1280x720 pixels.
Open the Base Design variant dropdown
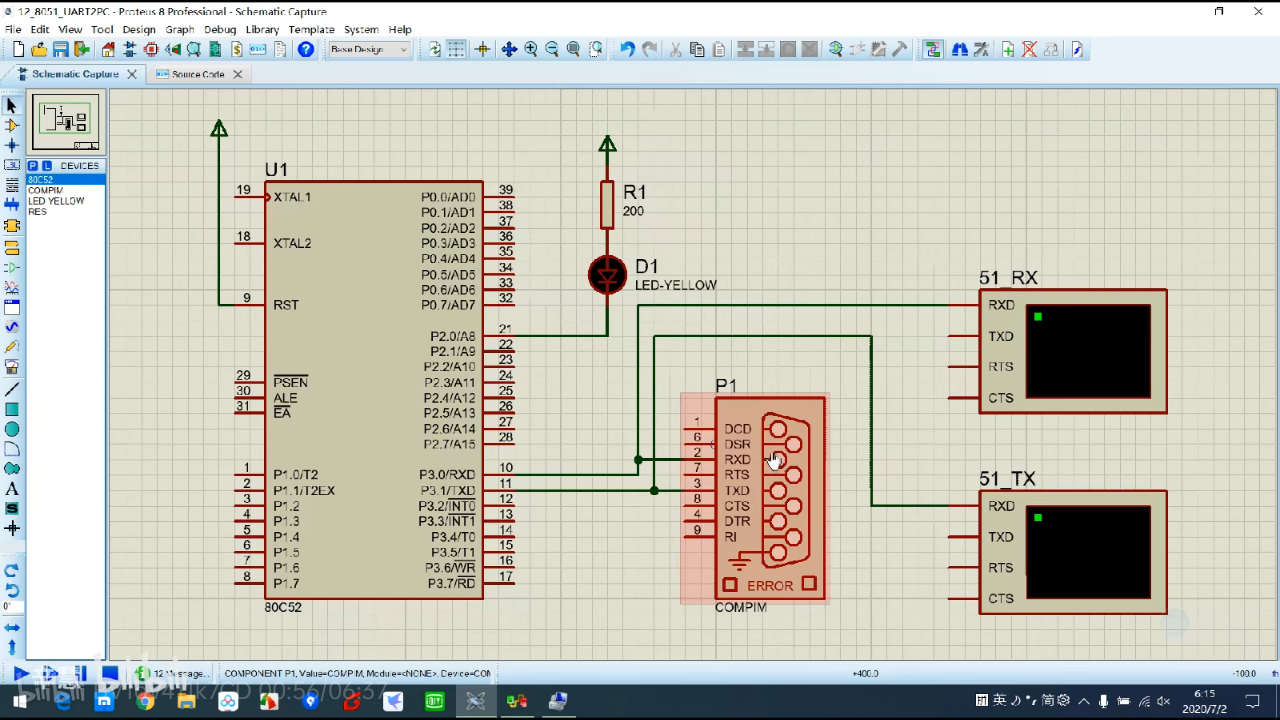coord(369,49)
